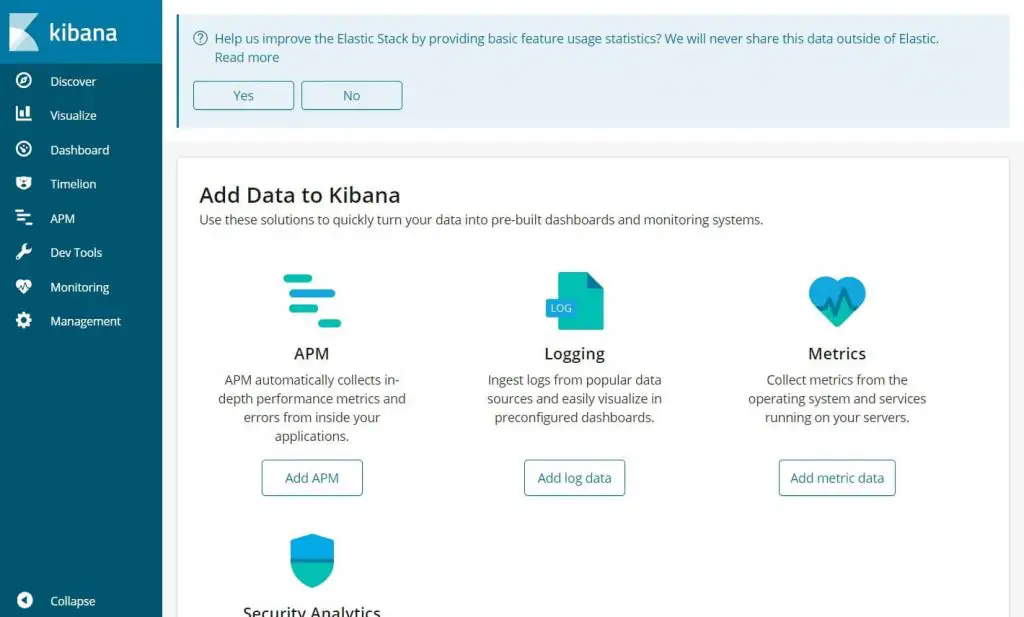This screenshot has width=1024, height=617.
Task: Open Management from the sidebar
Action: (86, 321)
